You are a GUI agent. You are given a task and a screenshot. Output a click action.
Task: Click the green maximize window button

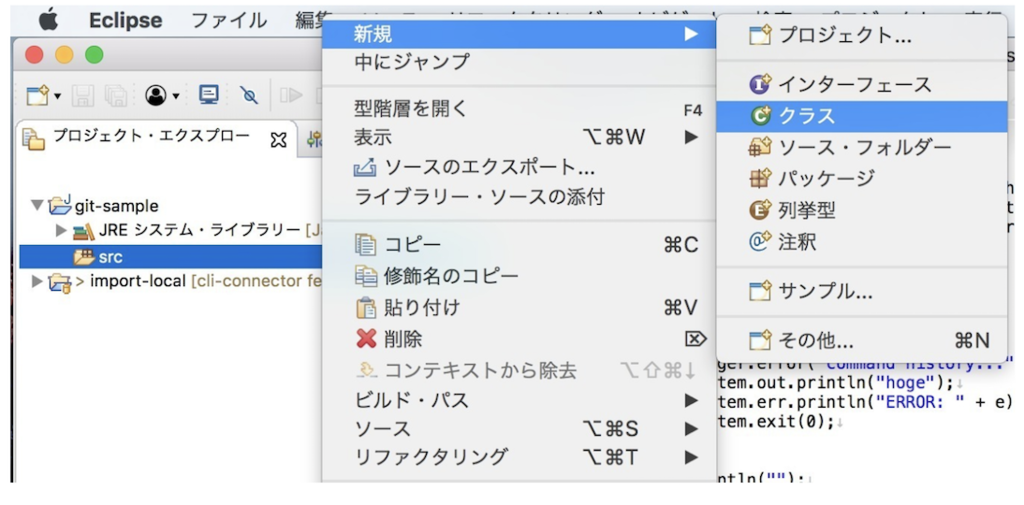click(x=94, y=55)
